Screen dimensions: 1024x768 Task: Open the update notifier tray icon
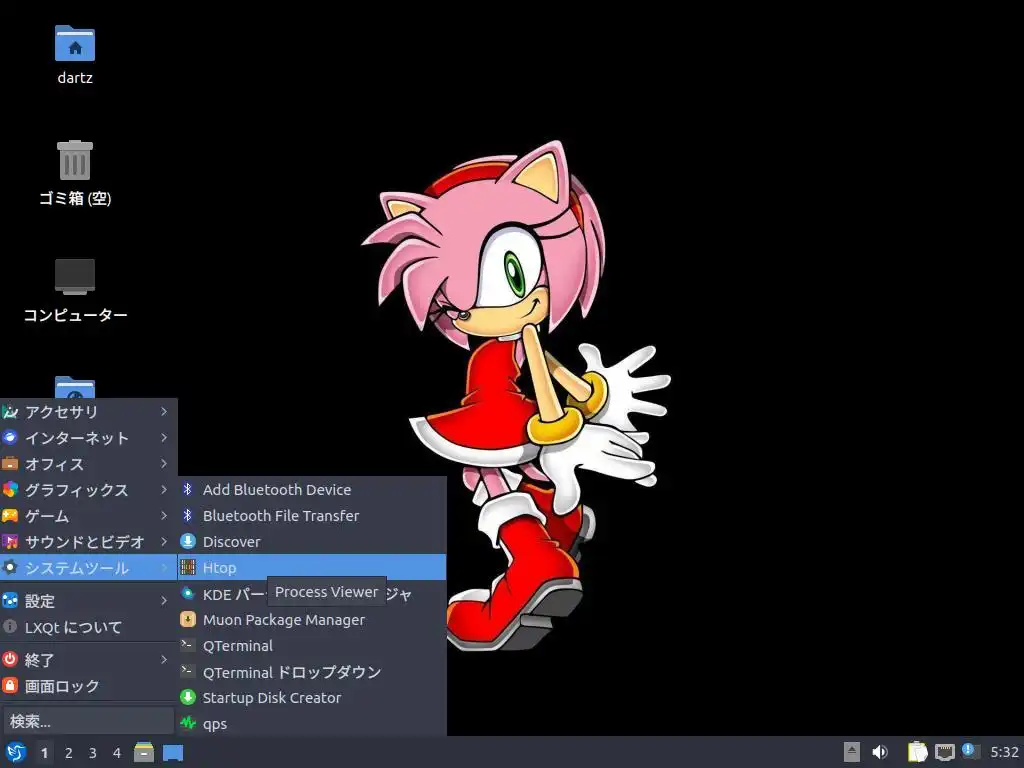coord(971,752)
